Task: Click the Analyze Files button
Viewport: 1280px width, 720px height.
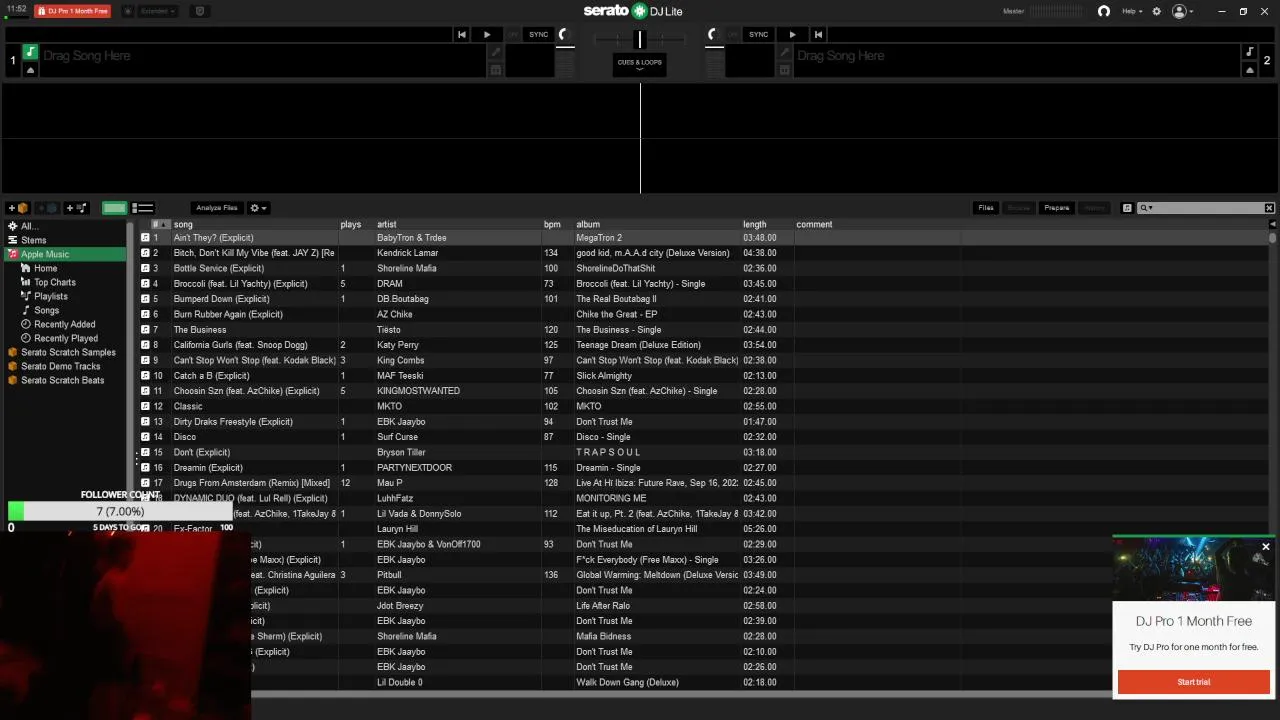Action: (x=216, y=208)
